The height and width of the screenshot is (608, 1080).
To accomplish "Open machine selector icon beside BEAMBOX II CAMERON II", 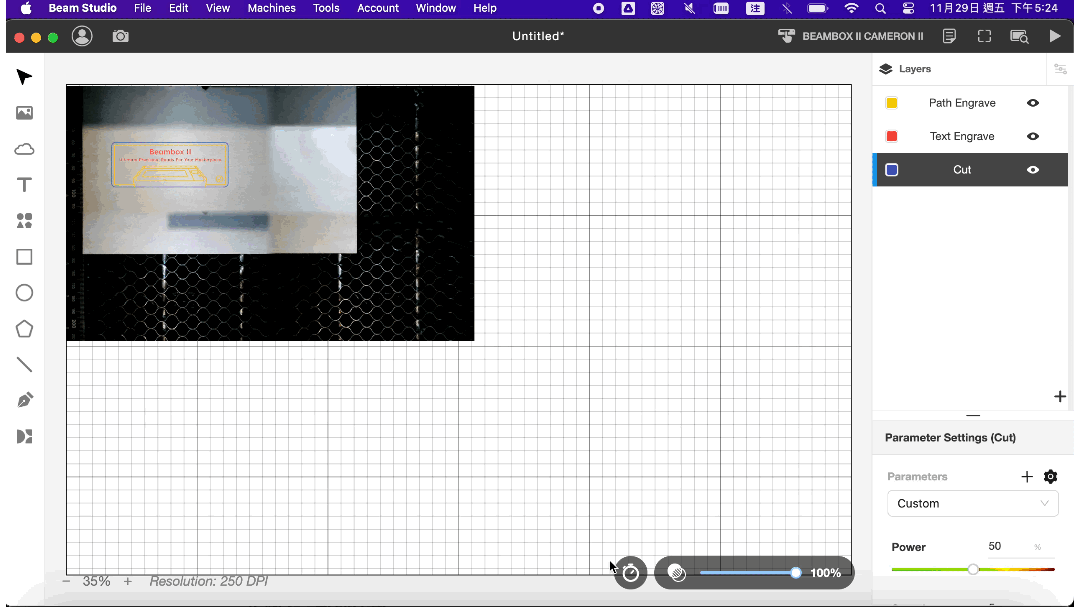I will coord(786,36).
